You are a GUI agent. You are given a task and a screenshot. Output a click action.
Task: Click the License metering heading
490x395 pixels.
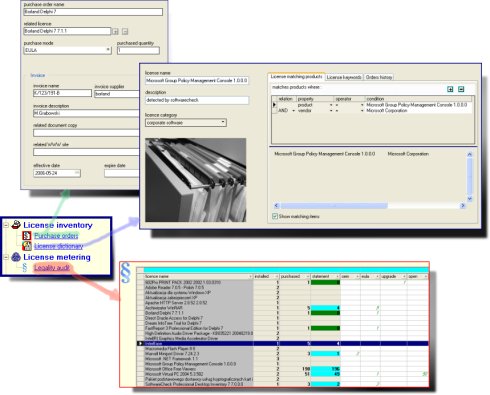point(57,257)
